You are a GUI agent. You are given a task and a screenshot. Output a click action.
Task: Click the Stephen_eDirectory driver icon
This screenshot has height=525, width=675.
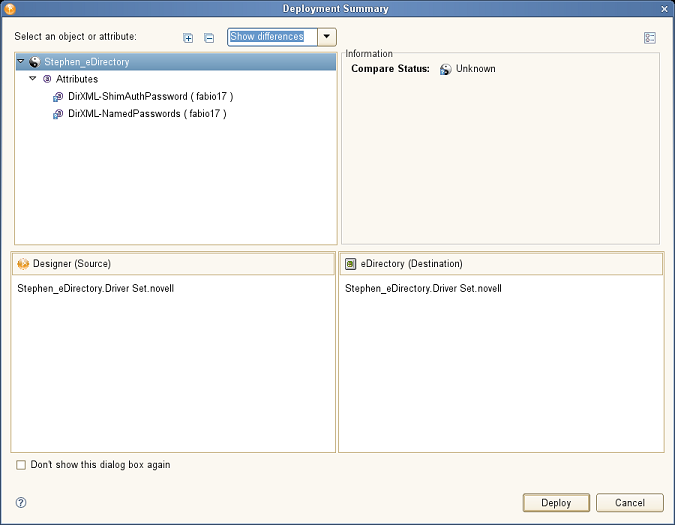coord(35,62)
